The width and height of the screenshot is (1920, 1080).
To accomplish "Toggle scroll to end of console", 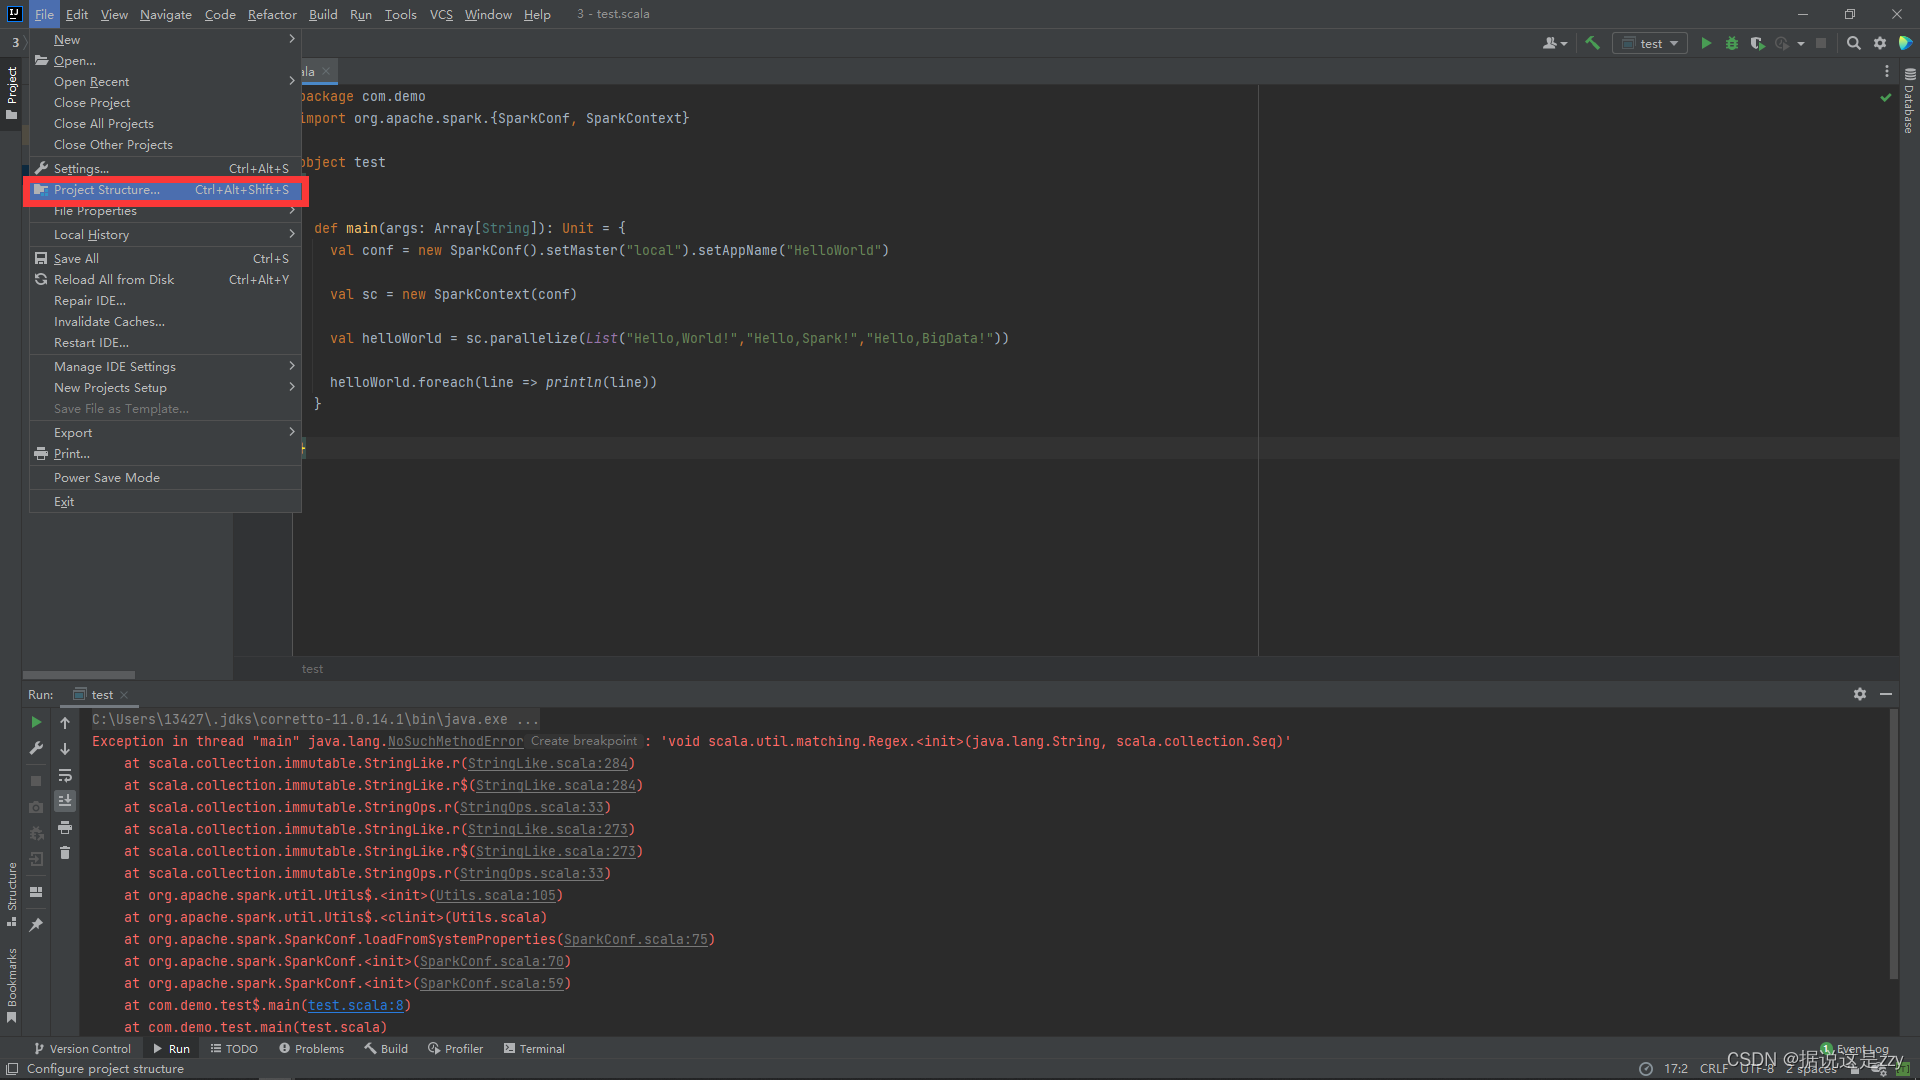I will tap(65, 801).
